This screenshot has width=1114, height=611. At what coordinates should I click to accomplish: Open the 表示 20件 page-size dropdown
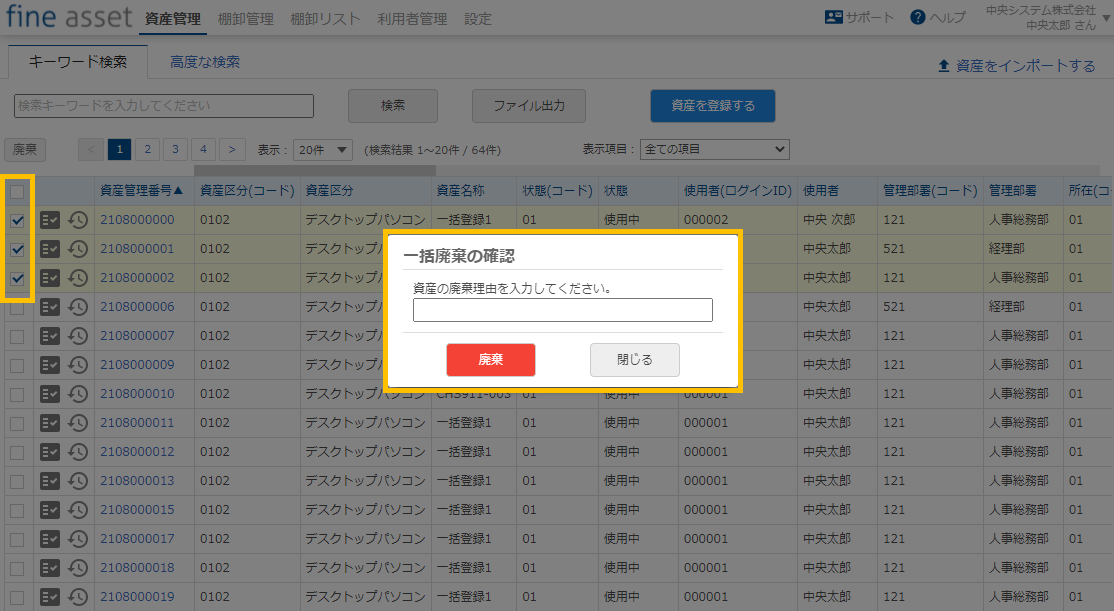[323, 150]
